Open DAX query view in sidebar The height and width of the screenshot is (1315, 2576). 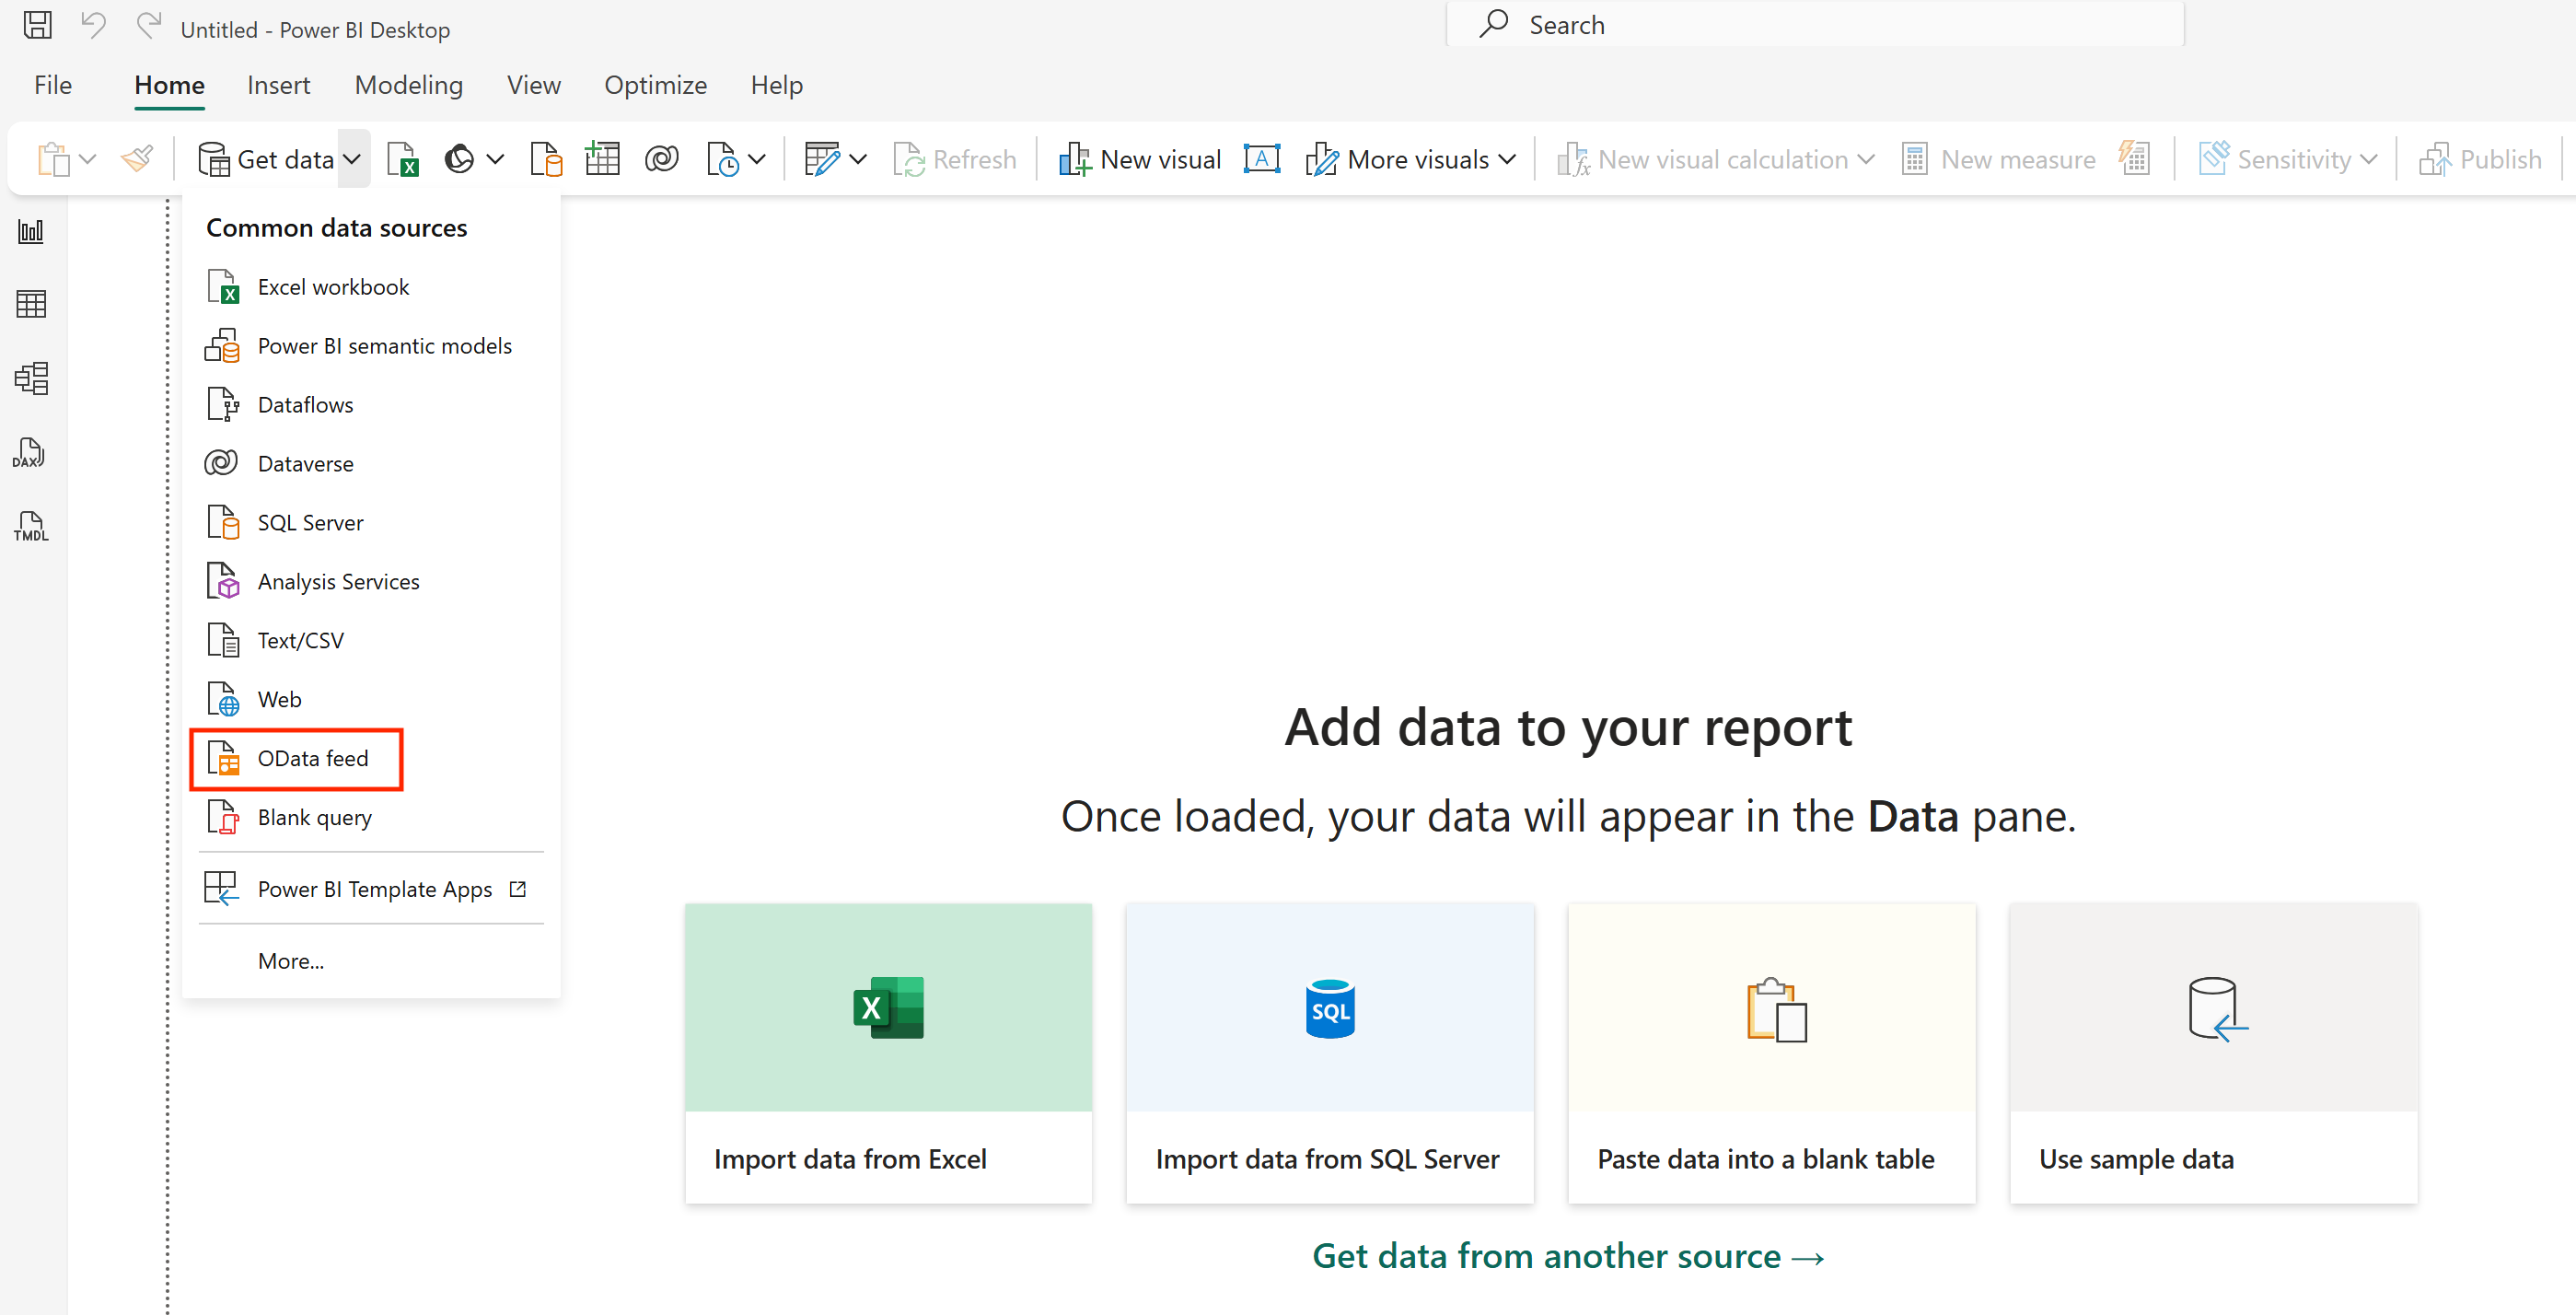29,453
